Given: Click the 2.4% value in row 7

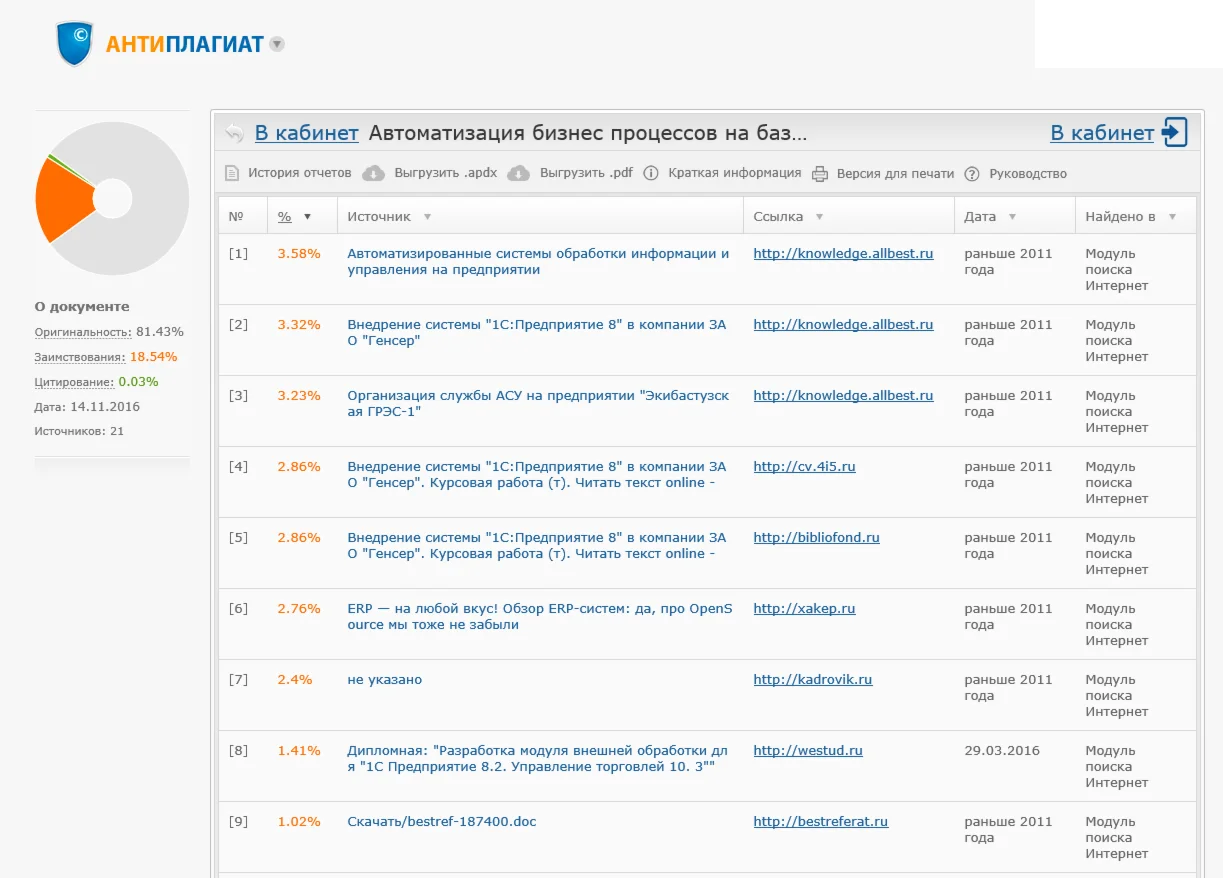Looking at the screenshot, I should coord(295,679).
